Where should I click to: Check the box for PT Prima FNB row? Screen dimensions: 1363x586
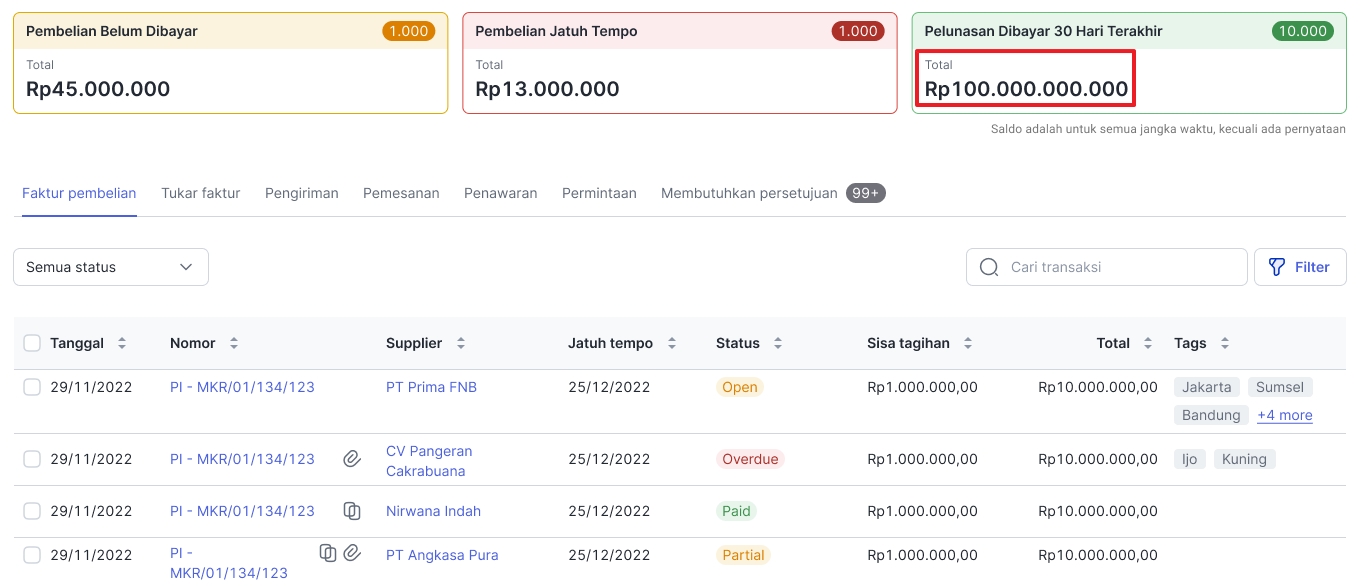point(32,387)
